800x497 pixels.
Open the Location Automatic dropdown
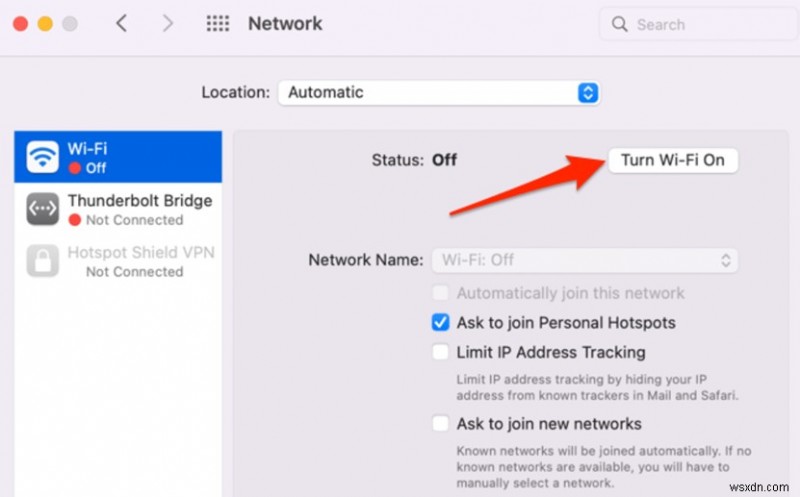[439, 93]
